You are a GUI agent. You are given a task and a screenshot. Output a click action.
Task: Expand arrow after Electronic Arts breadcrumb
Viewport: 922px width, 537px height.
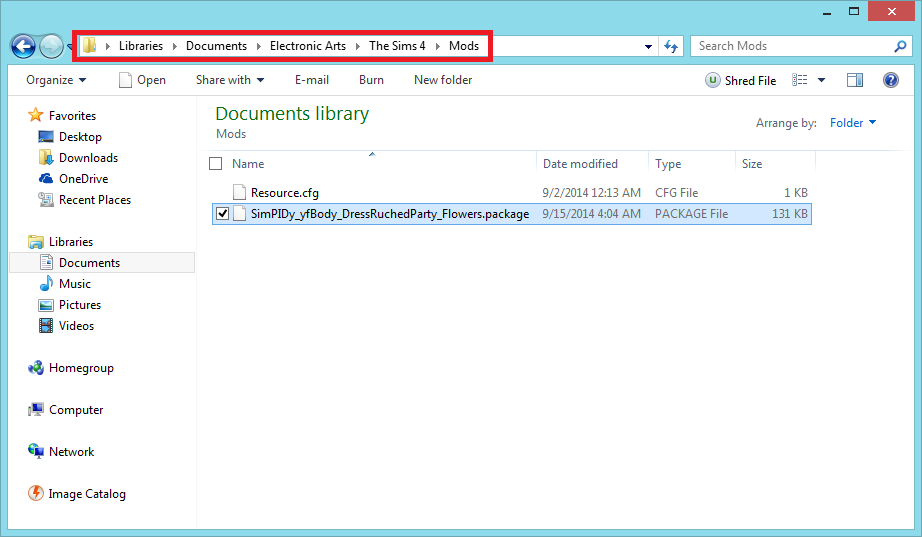click(x=358, y=46)
